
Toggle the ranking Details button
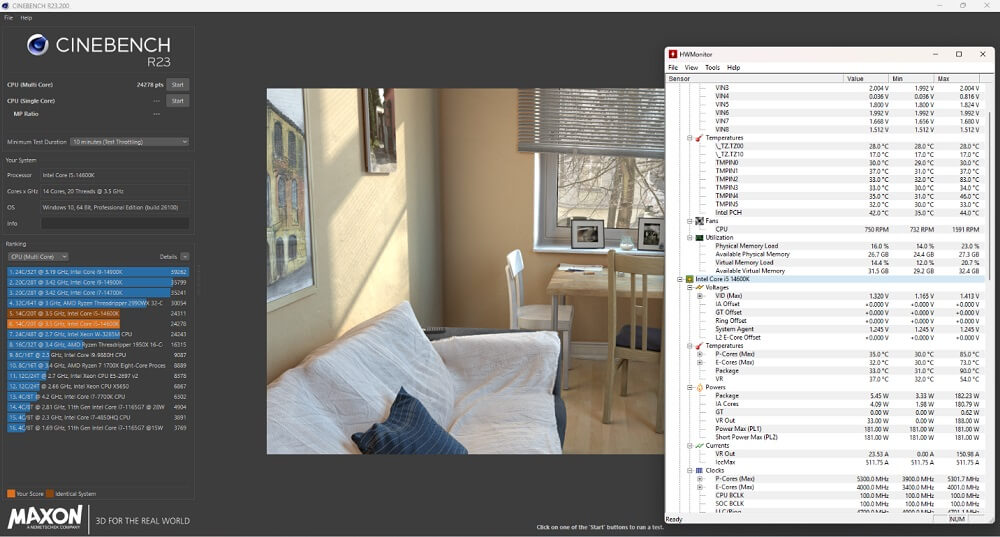coord(172,257)
